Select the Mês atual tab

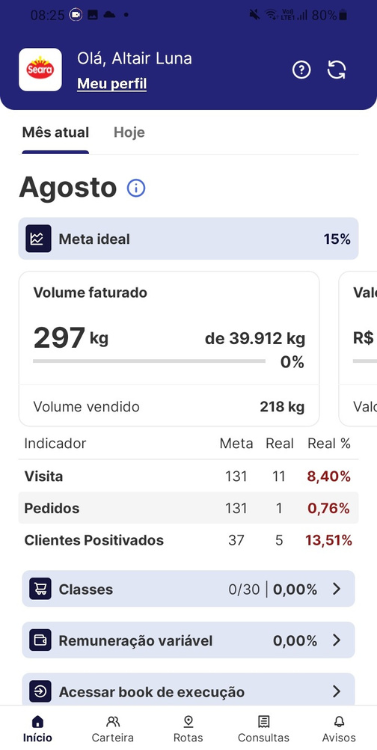(x=55, y=132)
